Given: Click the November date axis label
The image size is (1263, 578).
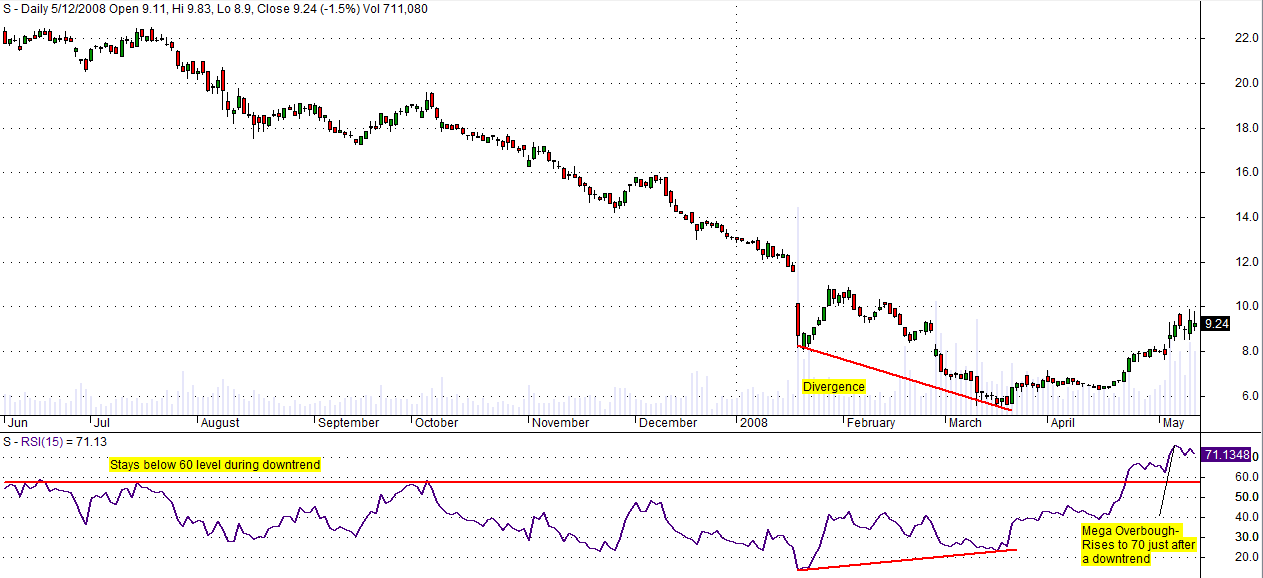Looking at the screenshot, I should 560,422.
